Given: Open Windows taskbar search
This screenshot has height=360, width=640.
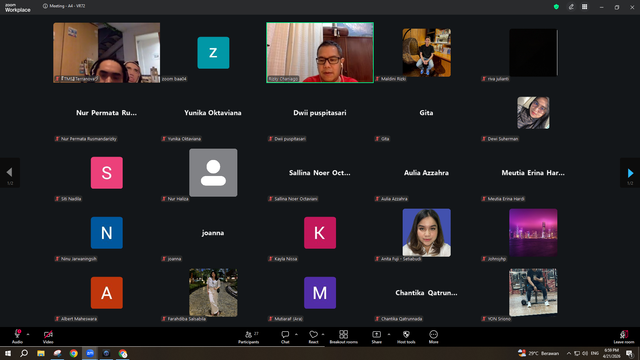Looking at the screenshot, I should 24,353.
